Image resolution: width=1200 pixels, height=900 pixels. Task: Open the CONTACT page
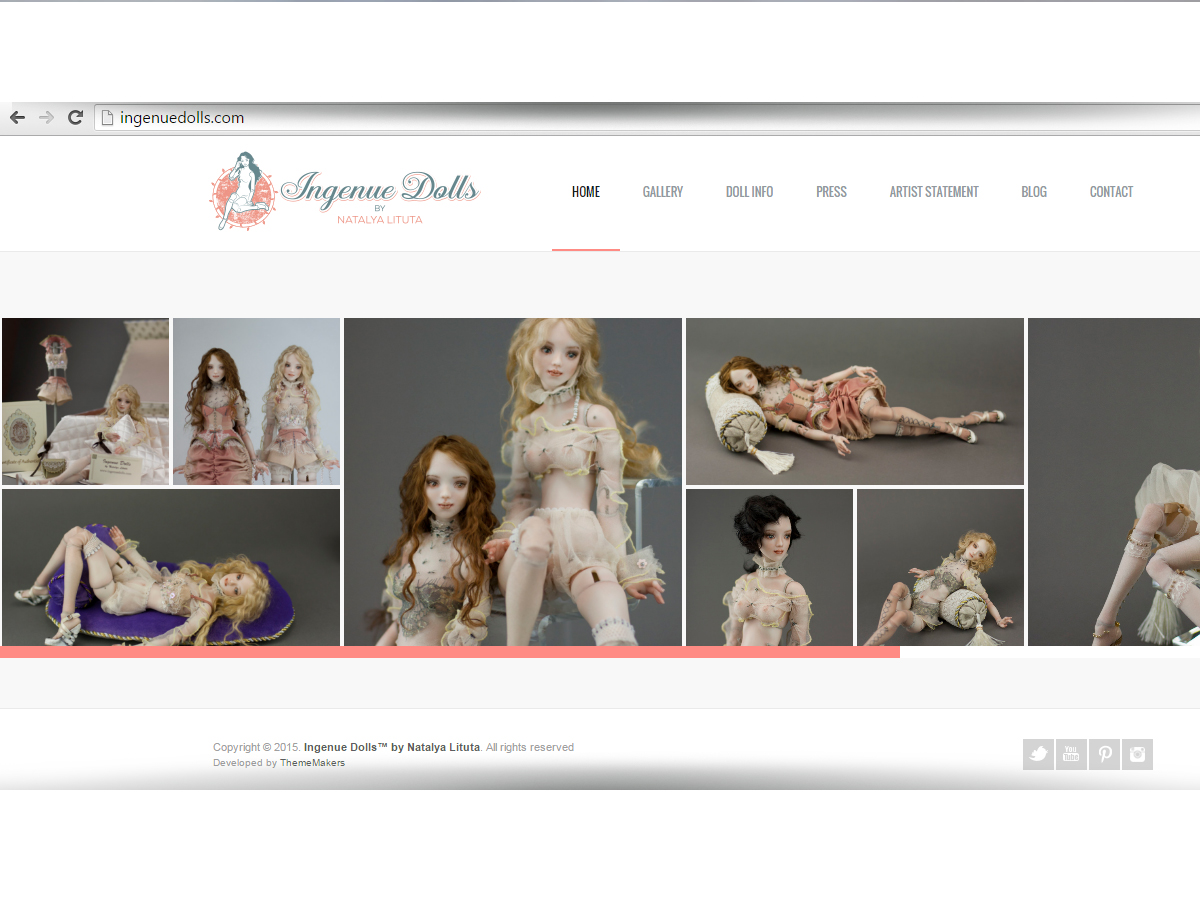pos(1111,192)
